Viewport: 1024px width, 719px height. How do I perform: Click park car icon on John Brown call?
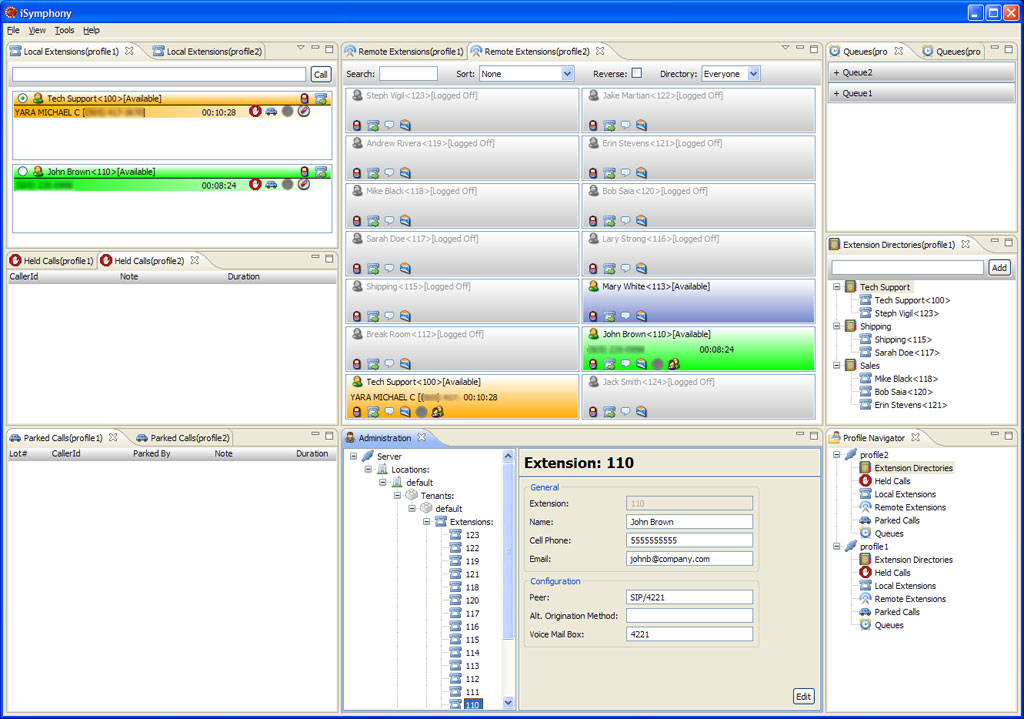[271, 185]
